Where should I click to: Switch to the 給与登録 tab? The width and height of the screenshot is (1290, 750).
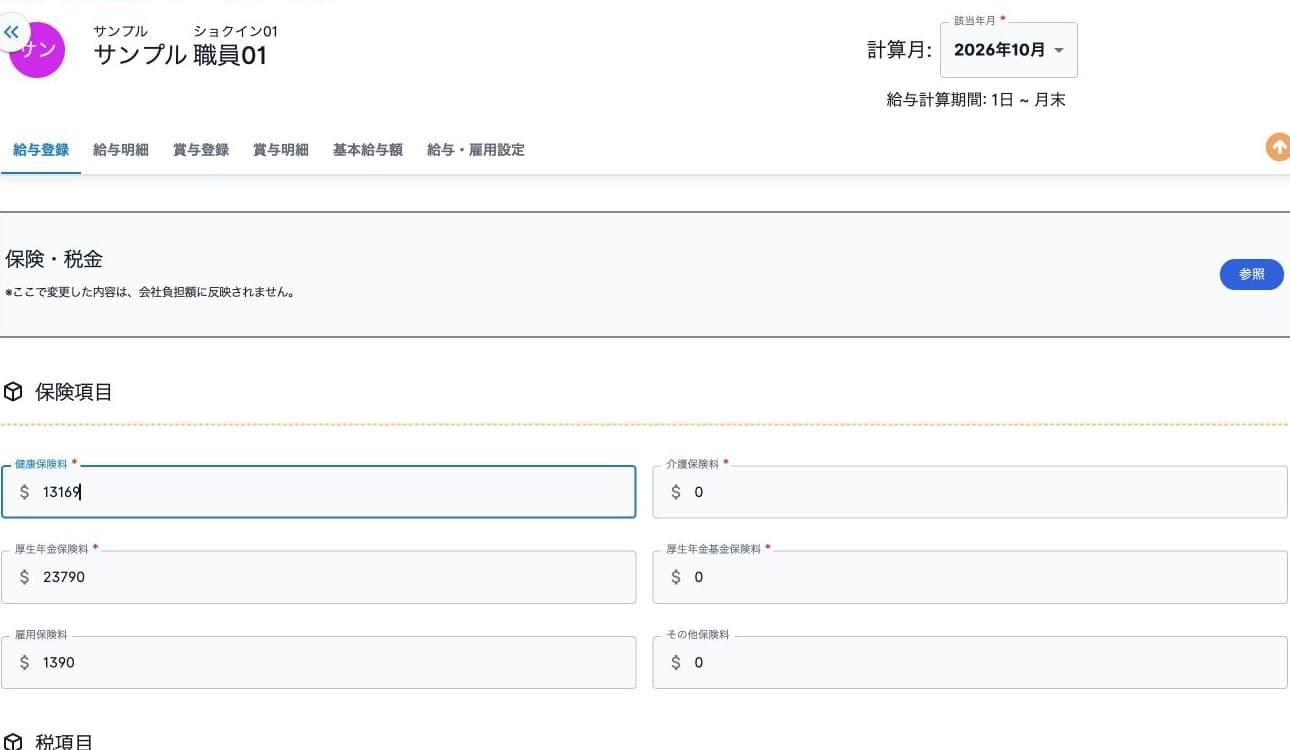coord(41,150)
